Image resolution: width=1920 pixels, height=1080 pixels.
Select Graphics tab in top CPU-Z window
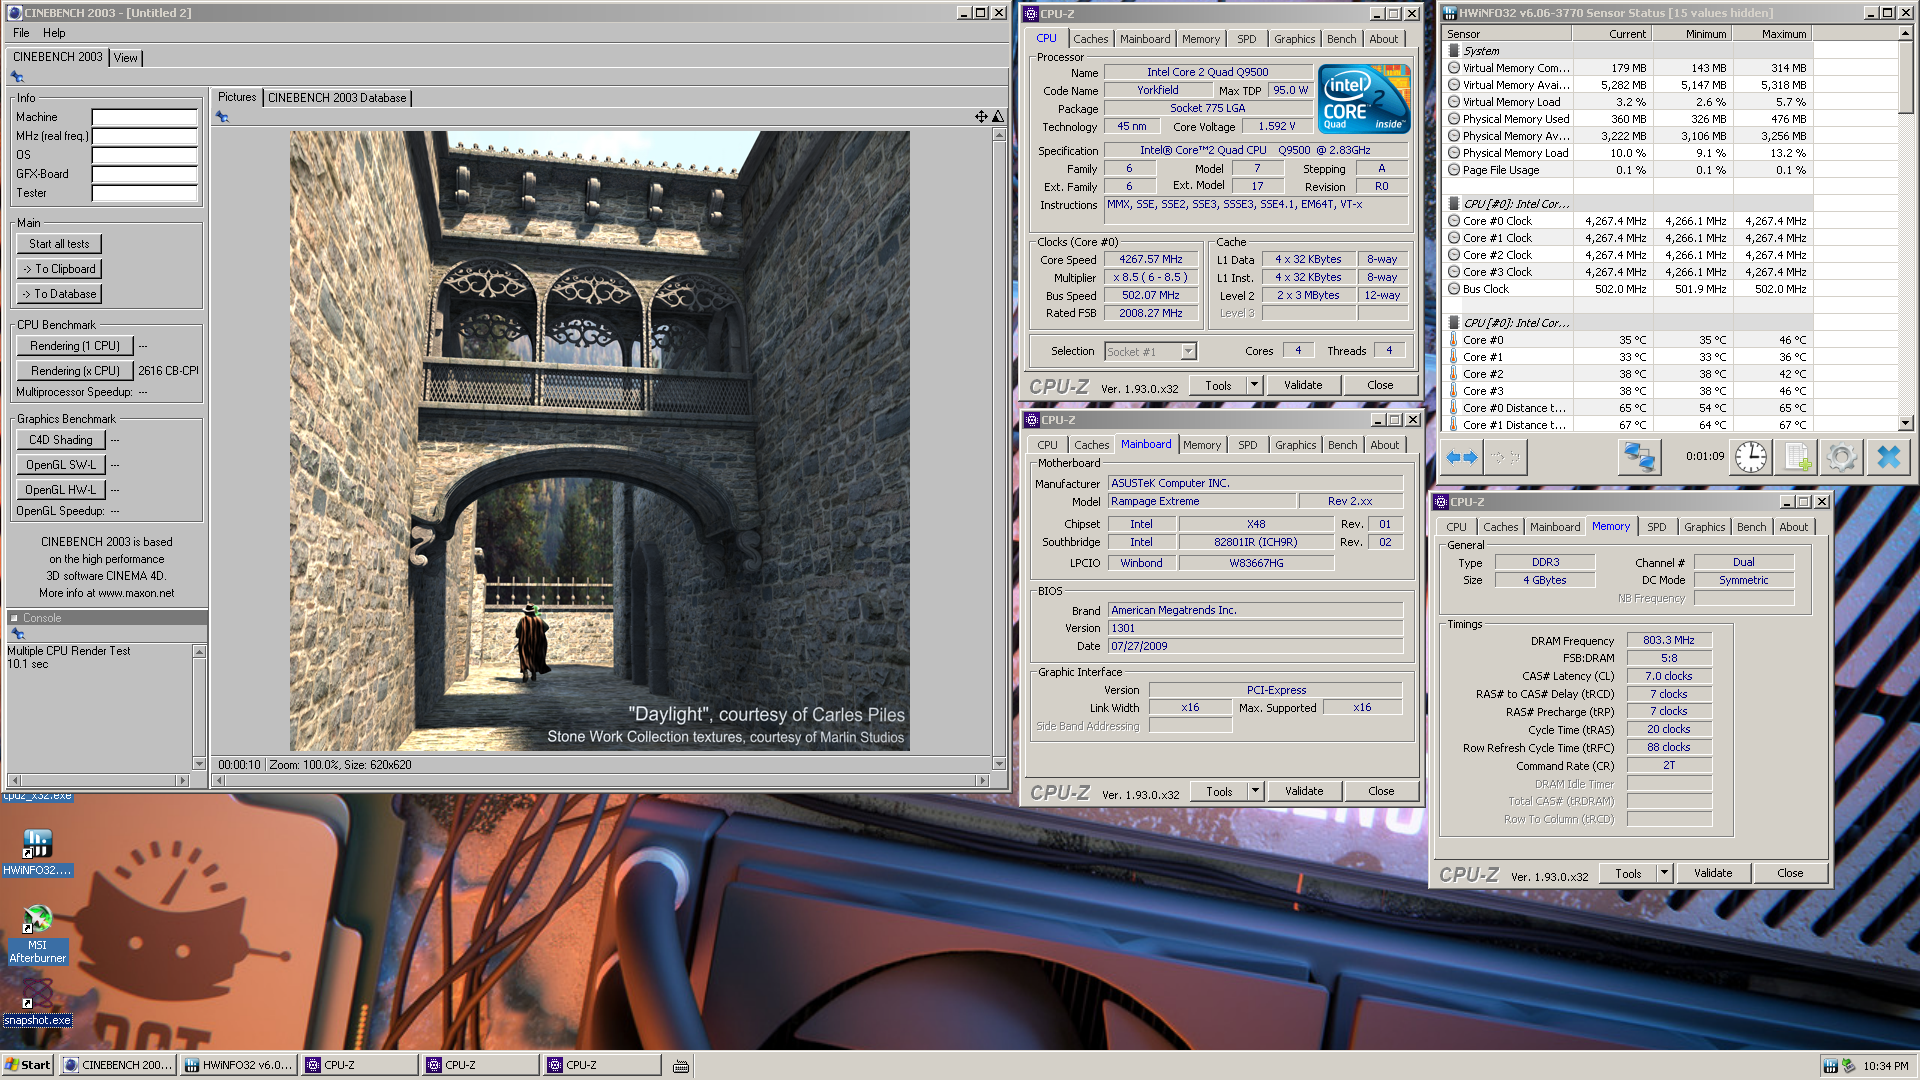pos(1295,39)
